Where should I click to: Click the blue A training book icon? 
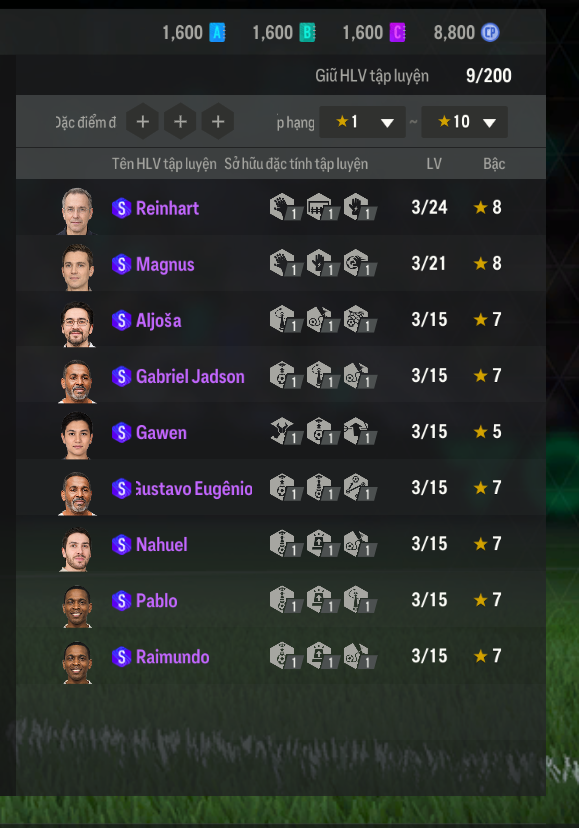[x=217, y=33]
